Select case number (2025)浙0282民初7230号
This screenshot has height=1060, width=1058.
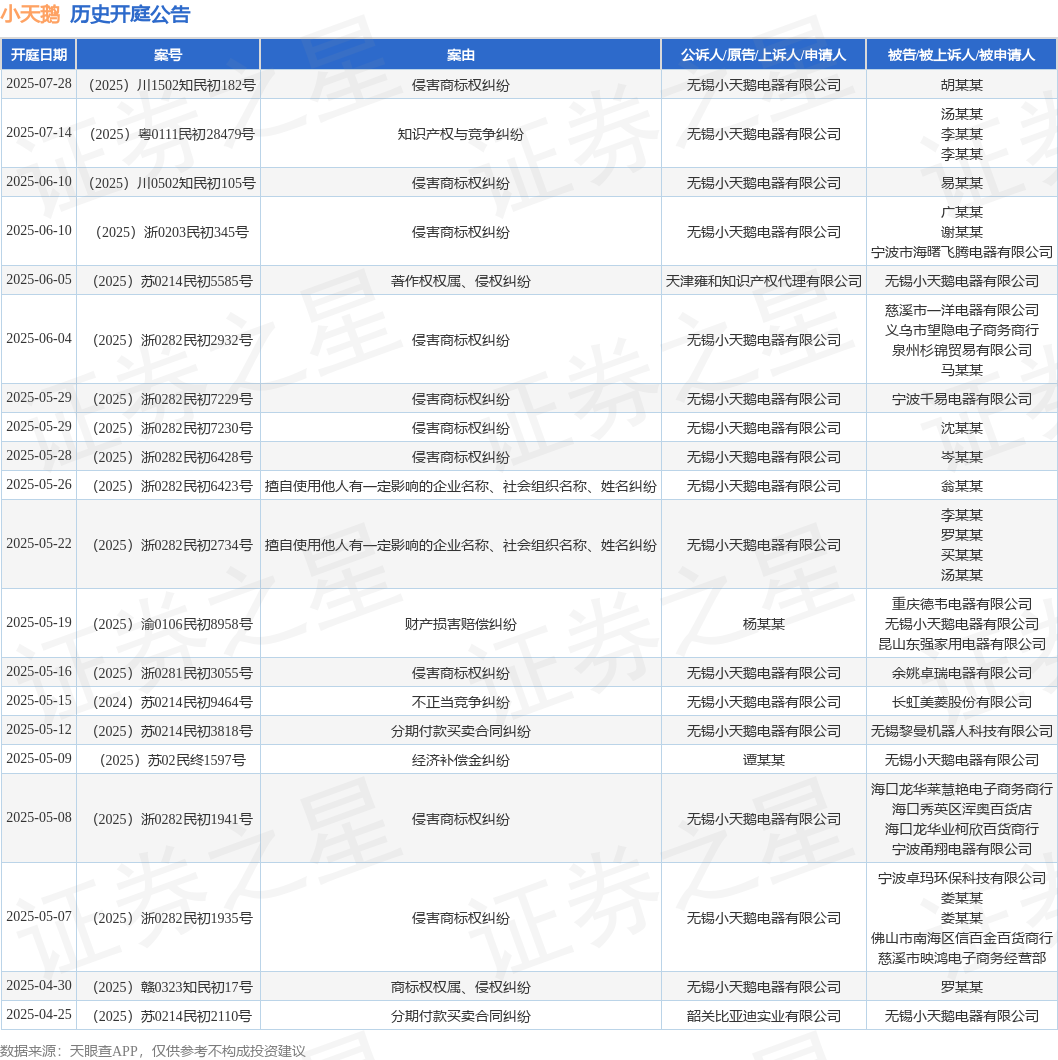point(172,429)
